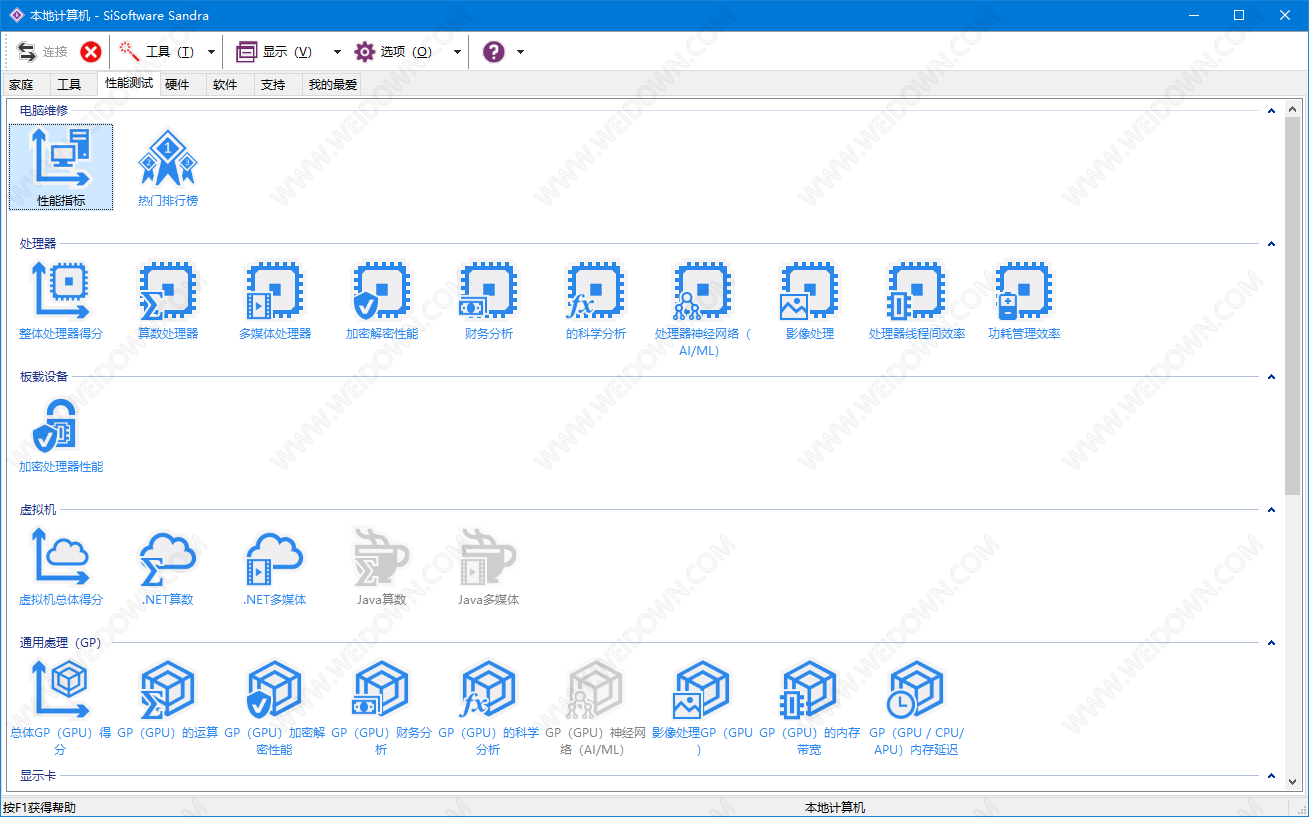Open GP (GPU) 财务分析 test
This screenshot has height=817, width=1309.
tap(382, 707)
